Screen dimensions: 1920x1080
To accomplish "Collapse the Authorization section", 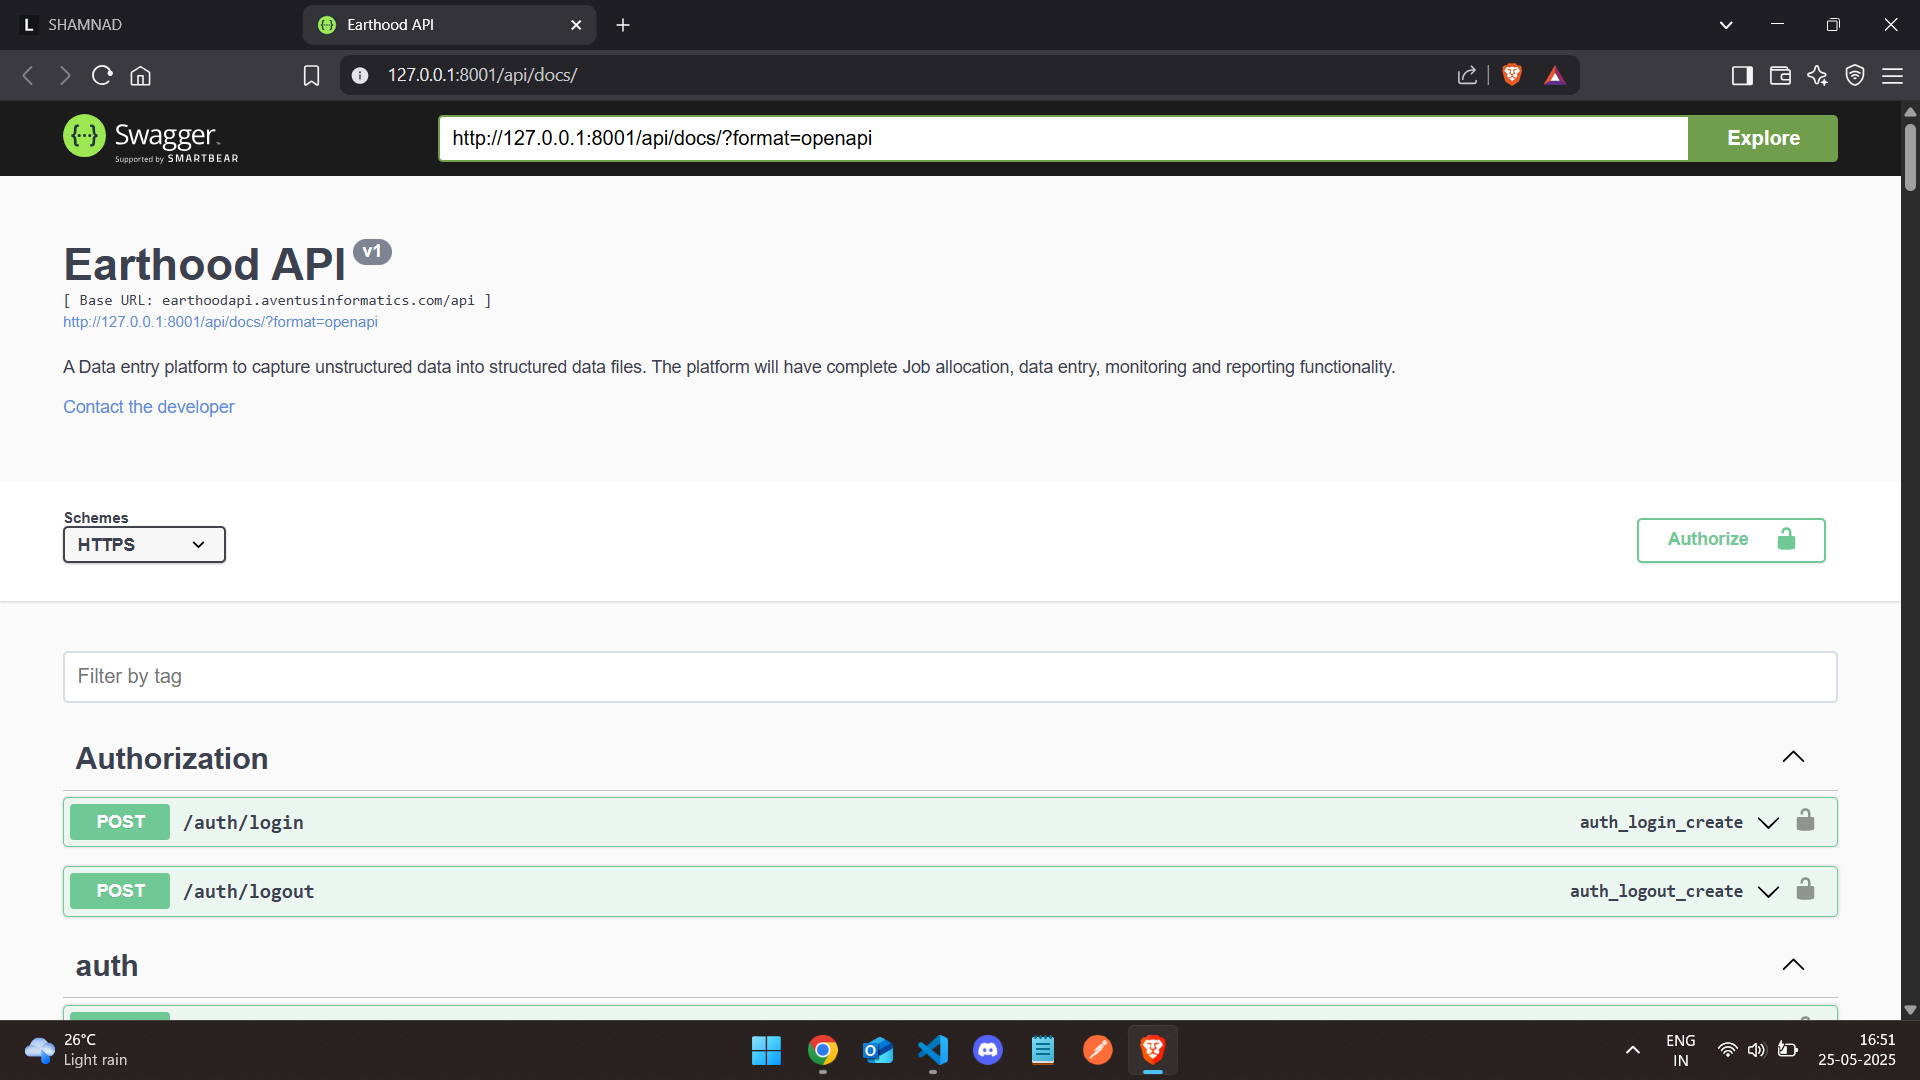I will pyautogui.click(x=1793, y=757).
